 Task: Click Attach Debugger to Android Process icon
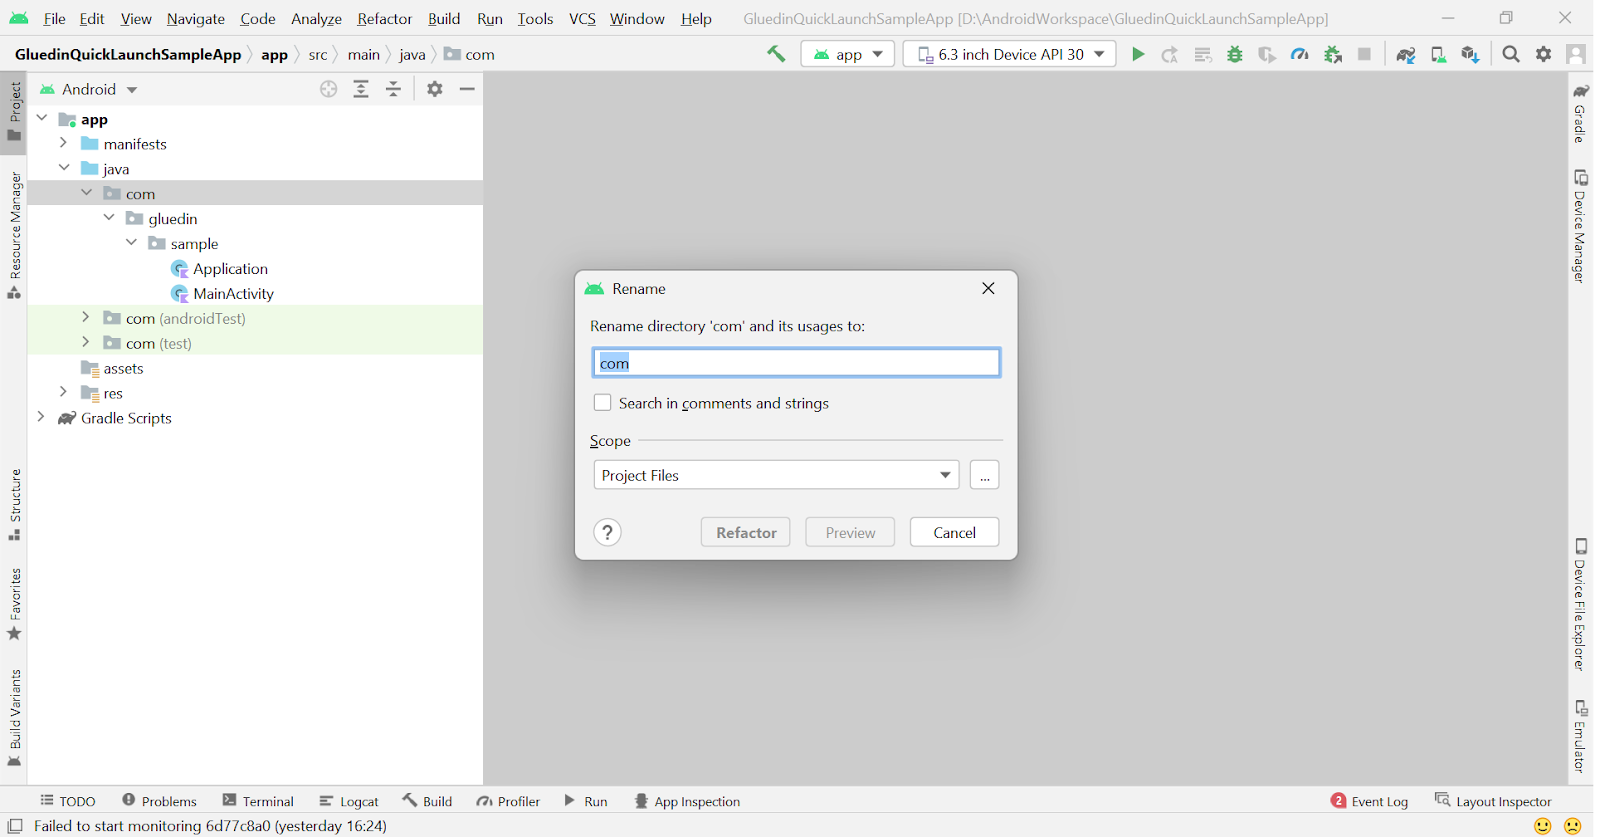[x=1333, y=54]
